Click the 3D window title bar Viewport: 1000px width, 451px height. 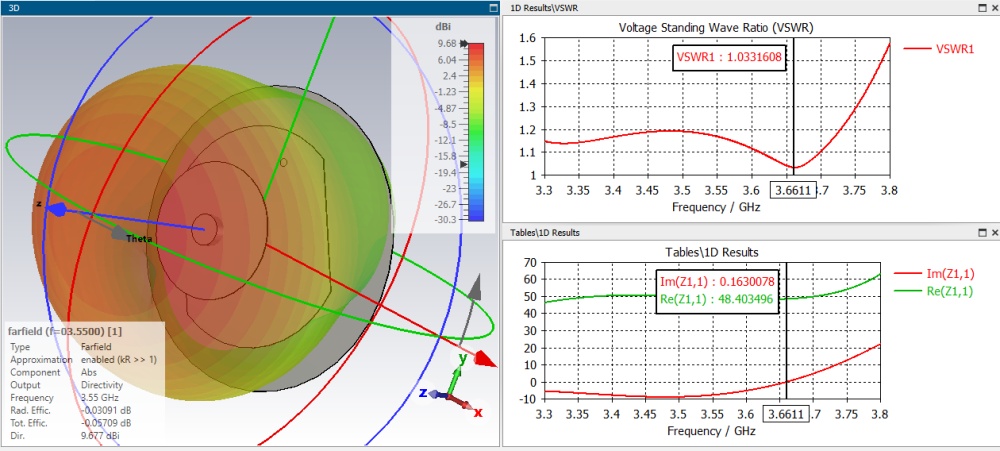(x=249, y=8)
